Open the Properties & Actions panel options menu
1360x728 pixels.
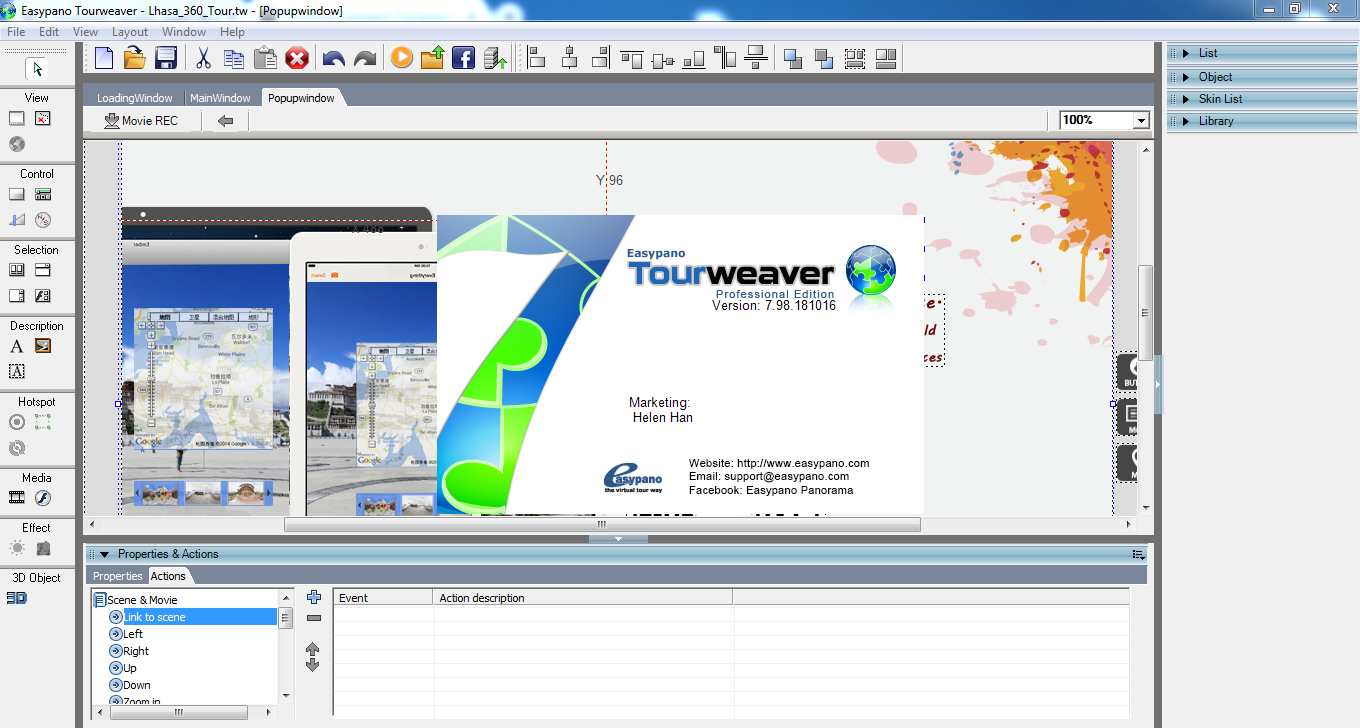1138,554
